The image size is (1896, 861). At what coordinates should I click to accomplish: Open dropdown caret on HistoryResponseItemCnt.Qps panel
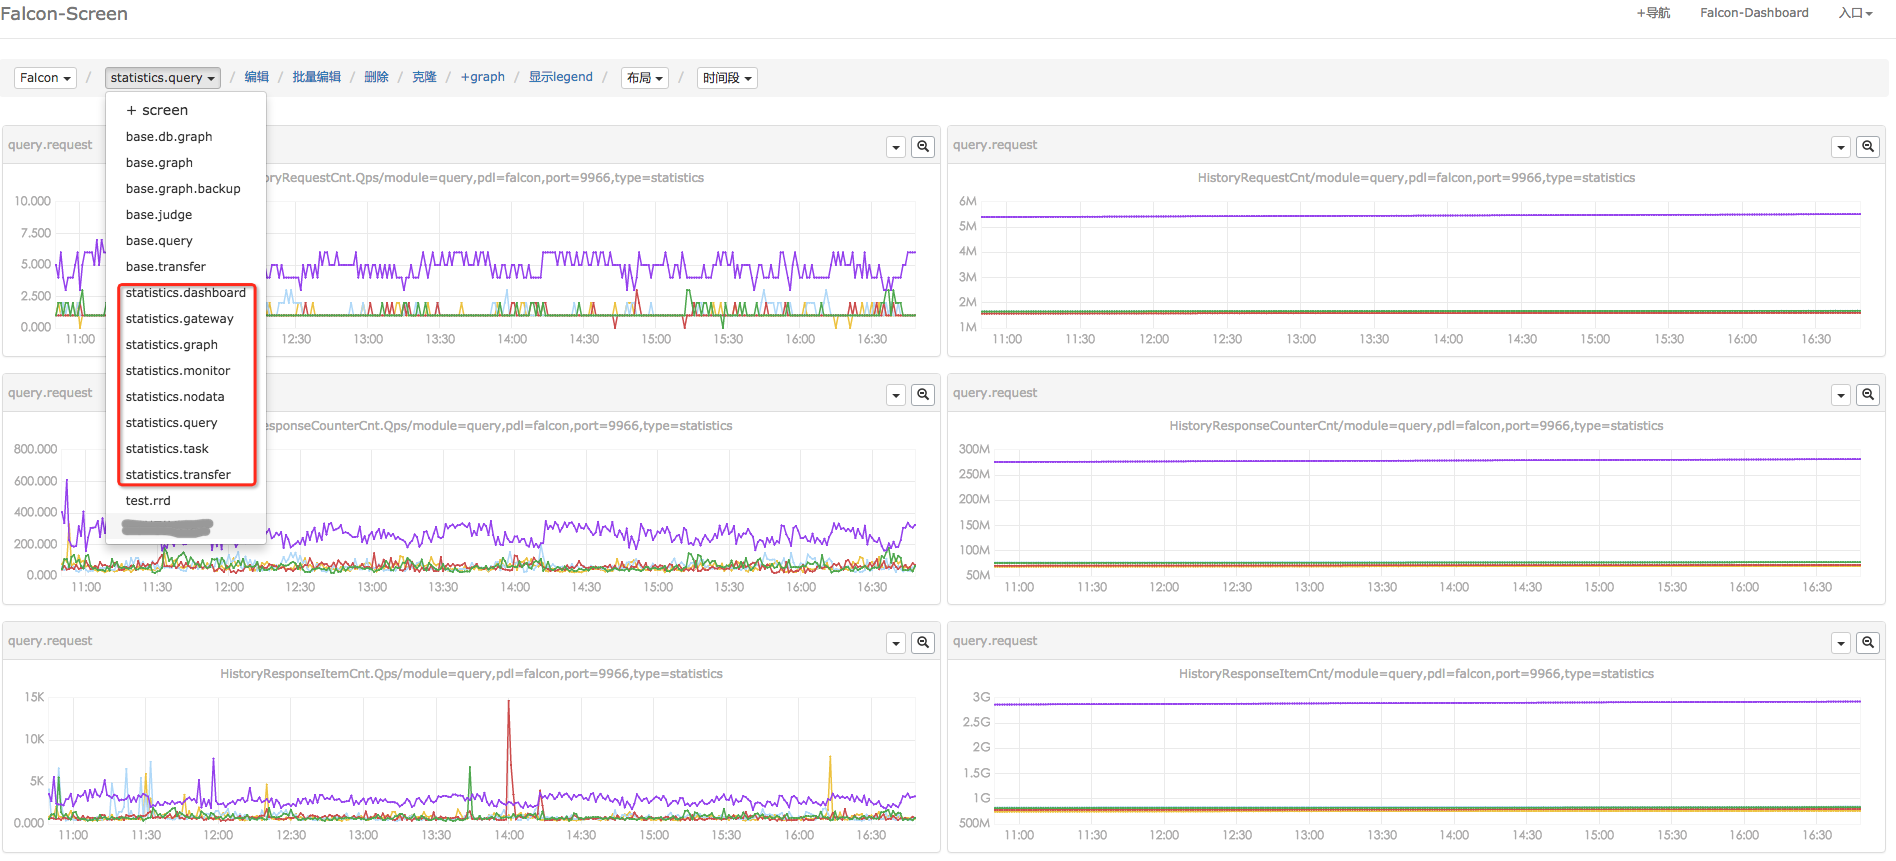pos(896,643)
